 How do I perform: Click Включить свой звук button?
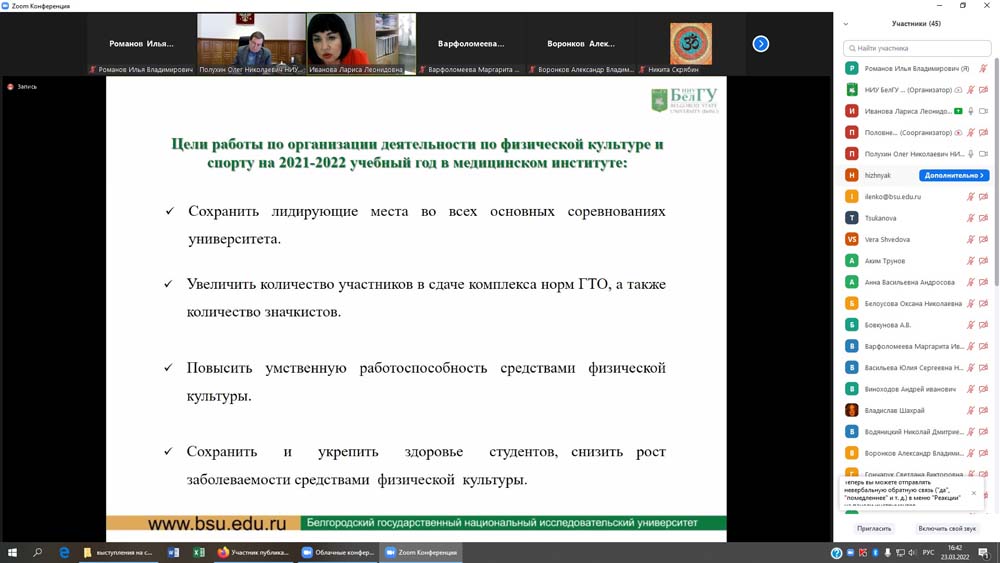(947, 528)
